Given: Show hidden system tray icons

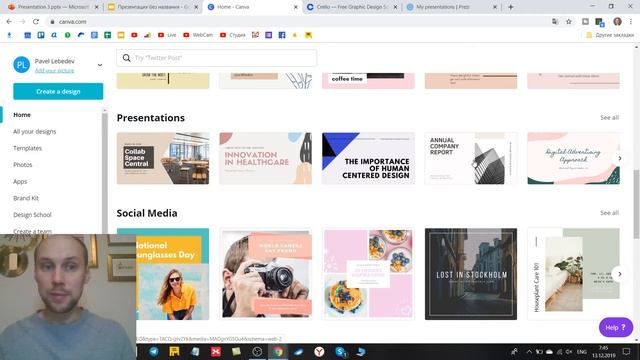Looking at the screenshot, I should click(529, 351).
